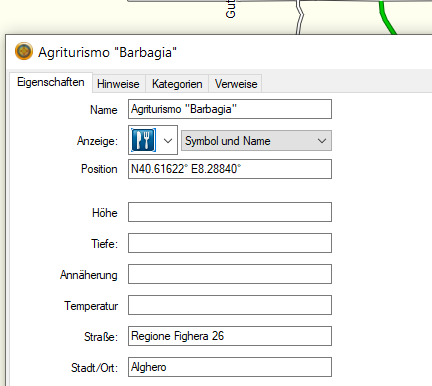Click the empty Annäherung field
The width and height of the screenshot is (432, 386).
pyautogui.click(x=230, y=274)
